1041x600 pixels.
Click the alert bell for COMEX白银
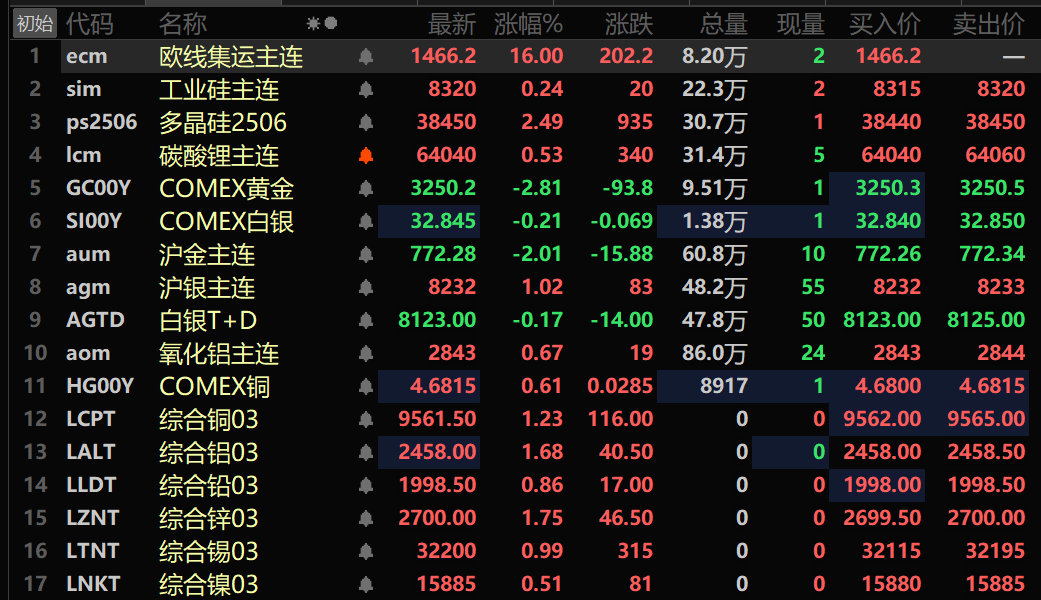click(x=366, y=221)
